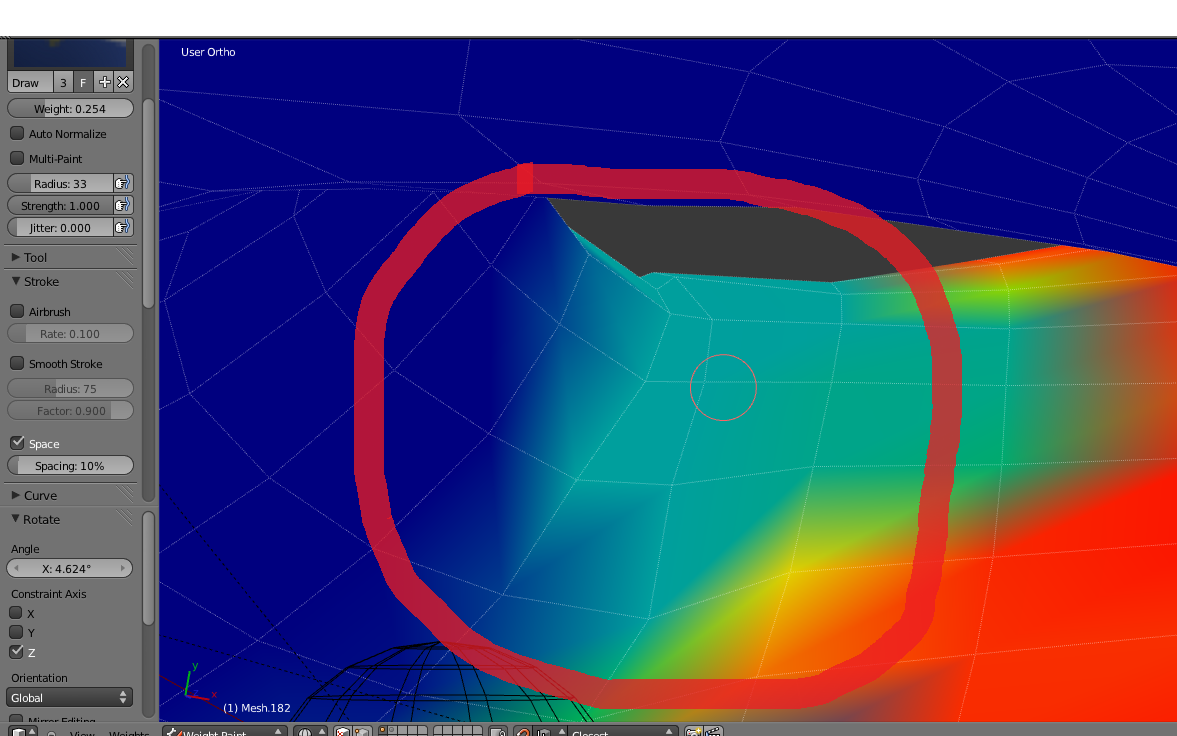Click the snap magnet icon
1177x736 pixels.
click(523, 731)
